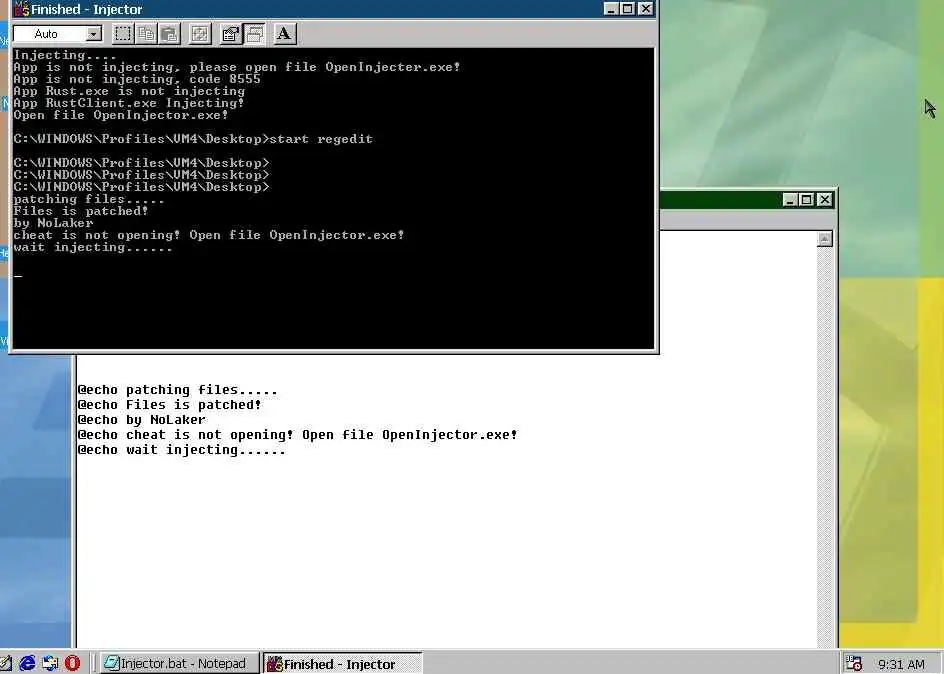Click '@echo wait injecting......' in Notepad
The image size is (944, 674).
click(x=181, y=450)
